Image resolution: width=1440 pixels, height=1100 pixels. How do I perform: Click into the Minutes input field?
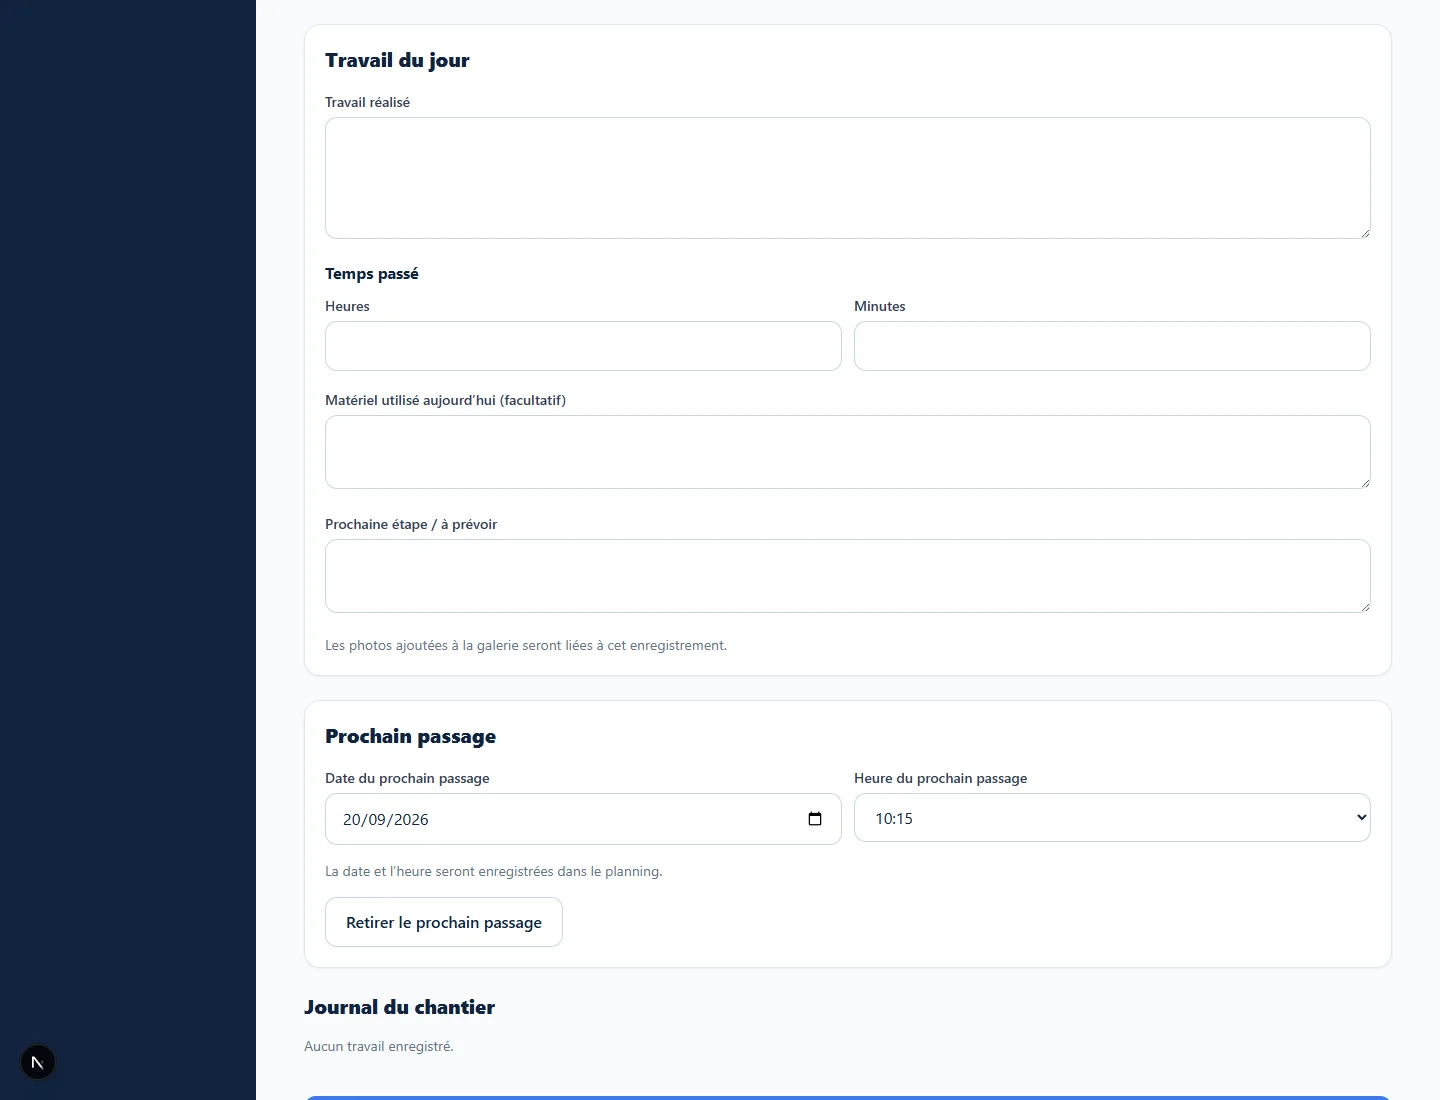pos(1112,346)
